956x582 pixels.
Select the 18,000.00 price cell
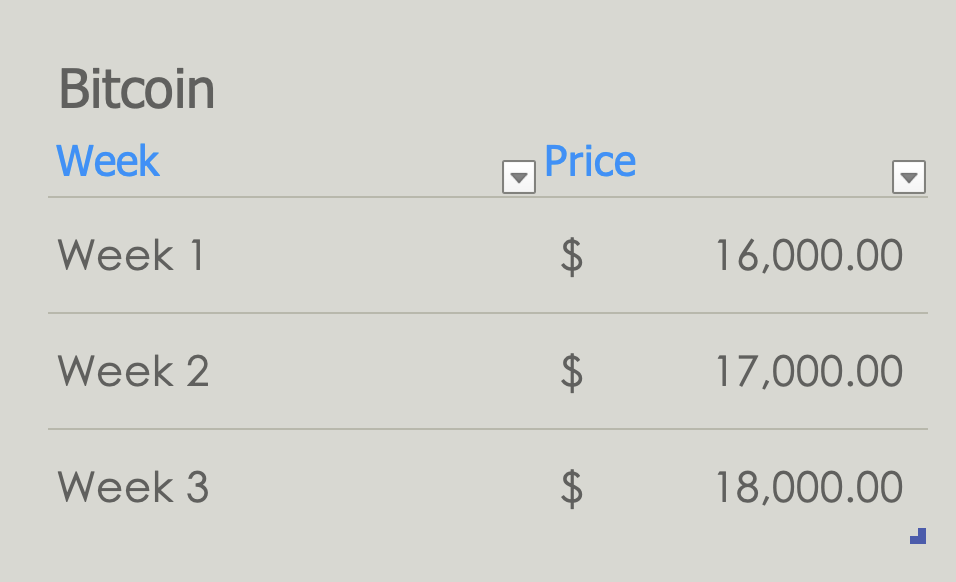pos(810,487)
